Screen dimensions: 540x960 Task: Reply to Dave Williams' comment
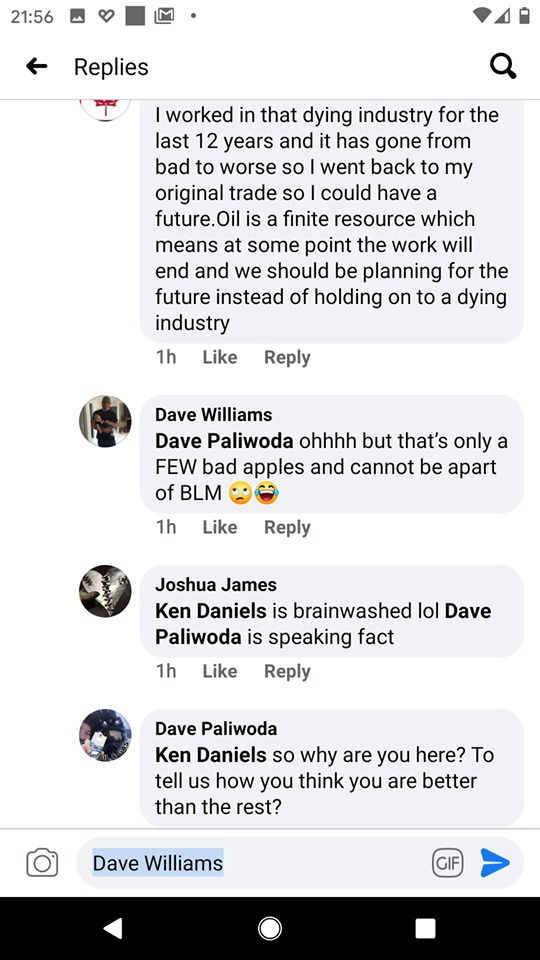[x=287, y=527]
